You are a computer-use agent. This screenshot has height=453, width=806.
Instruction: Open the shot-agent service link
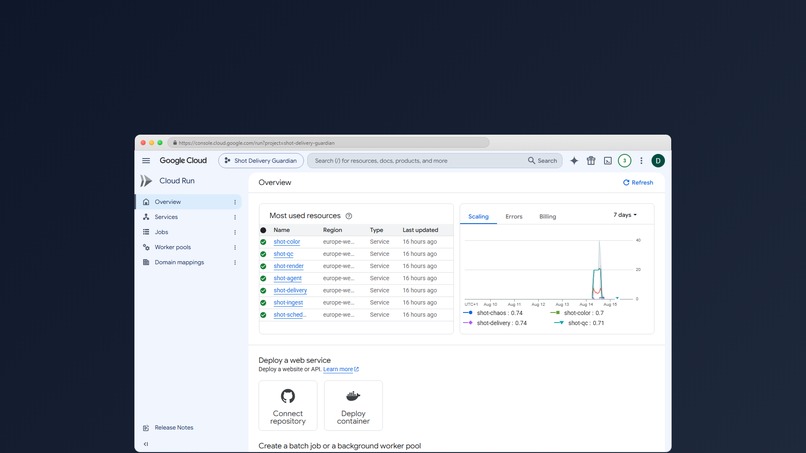287,278
